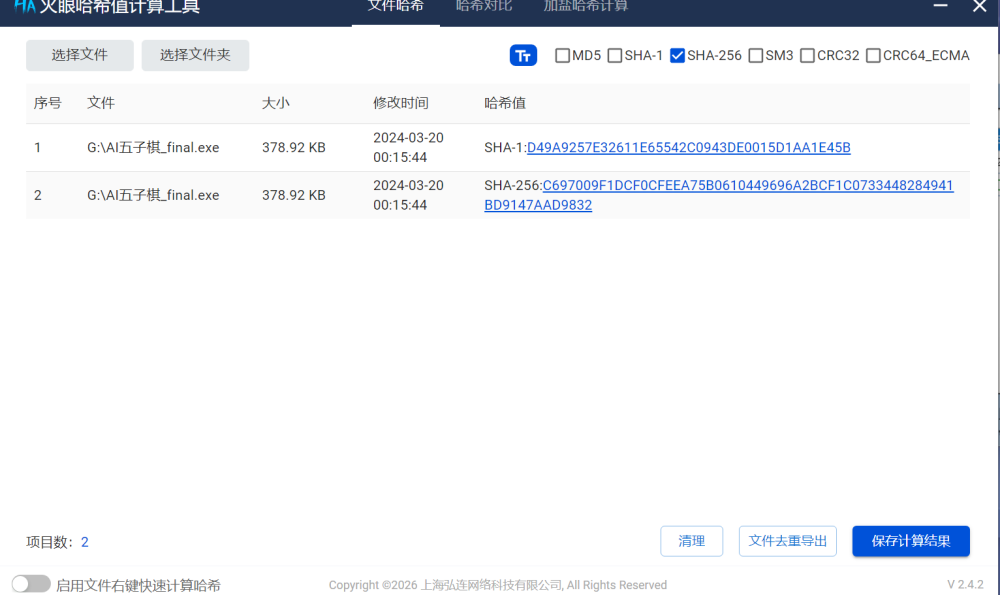Enable the SHA-1 checkbox

click(615, 56)
